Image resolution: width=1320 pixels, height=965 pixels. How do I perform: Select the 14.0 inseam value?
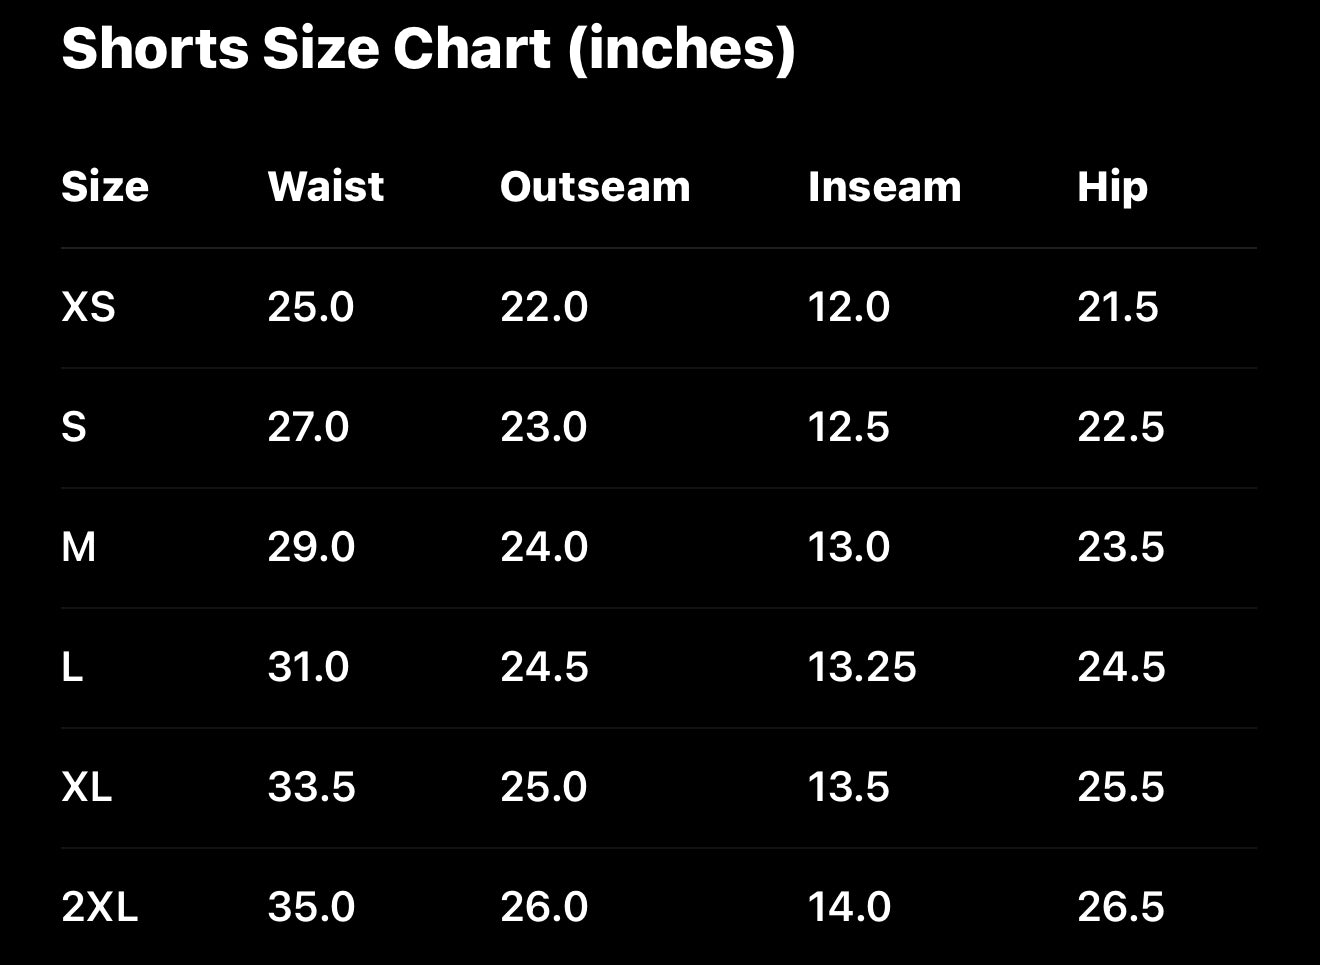tap(849, 907)
